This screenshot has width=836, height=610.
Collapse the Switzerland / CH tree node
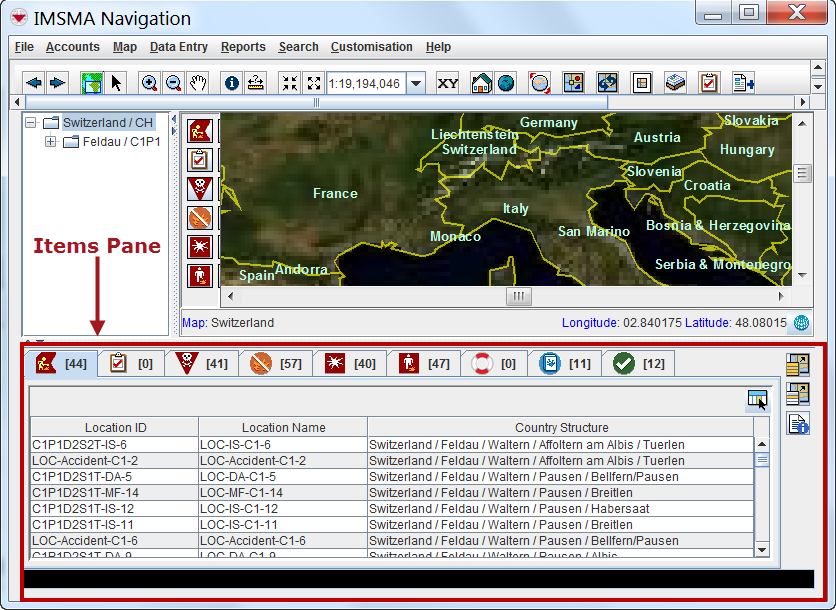(31, 123)
